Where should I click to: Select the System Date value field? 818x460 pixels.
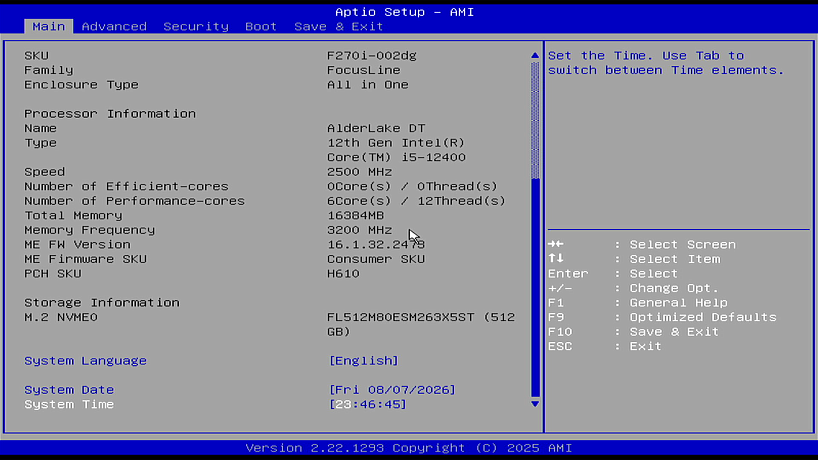point(392,390)
